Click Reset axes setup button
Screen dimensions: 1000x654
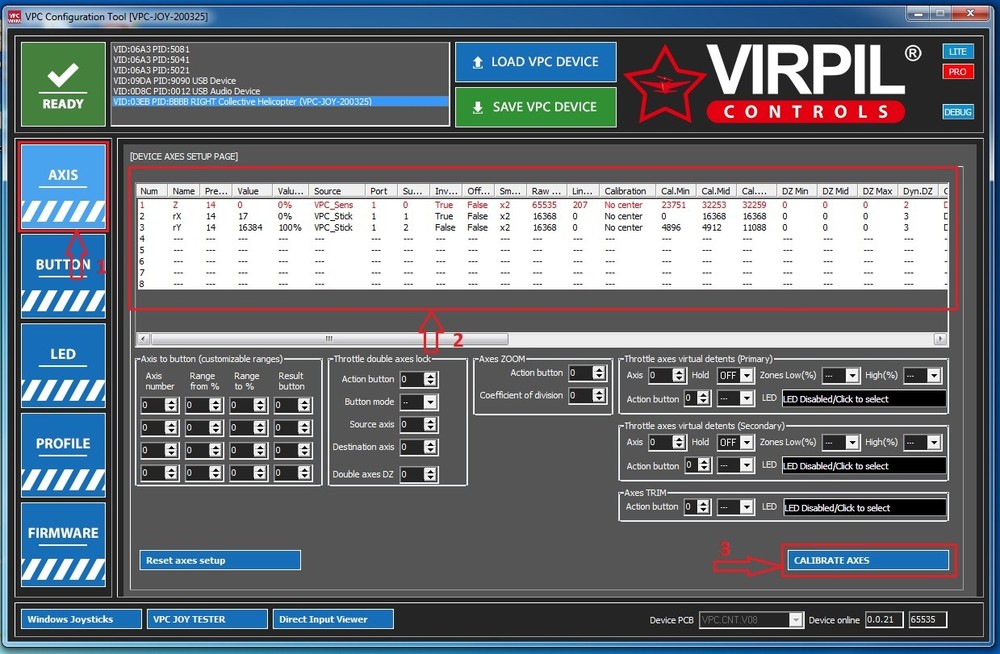pos(220,560)
